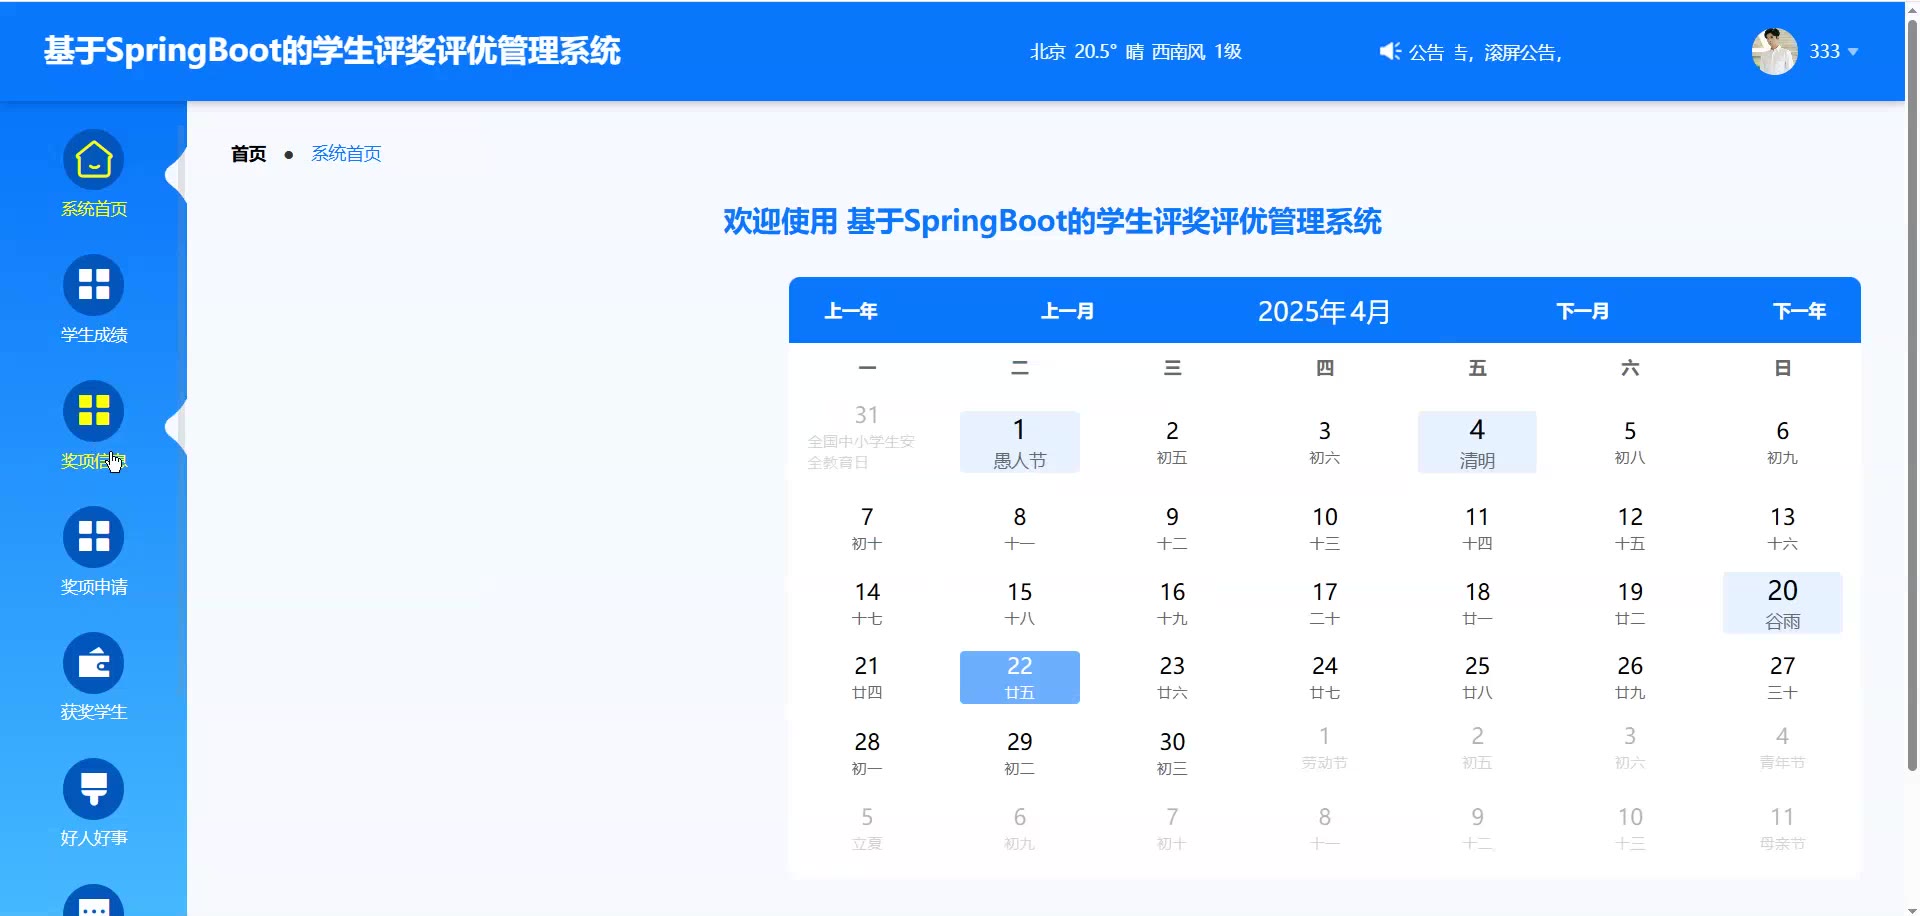Select May 4 青年节 date cell
Screen dimensions: 1920x916
[1782, 747]
